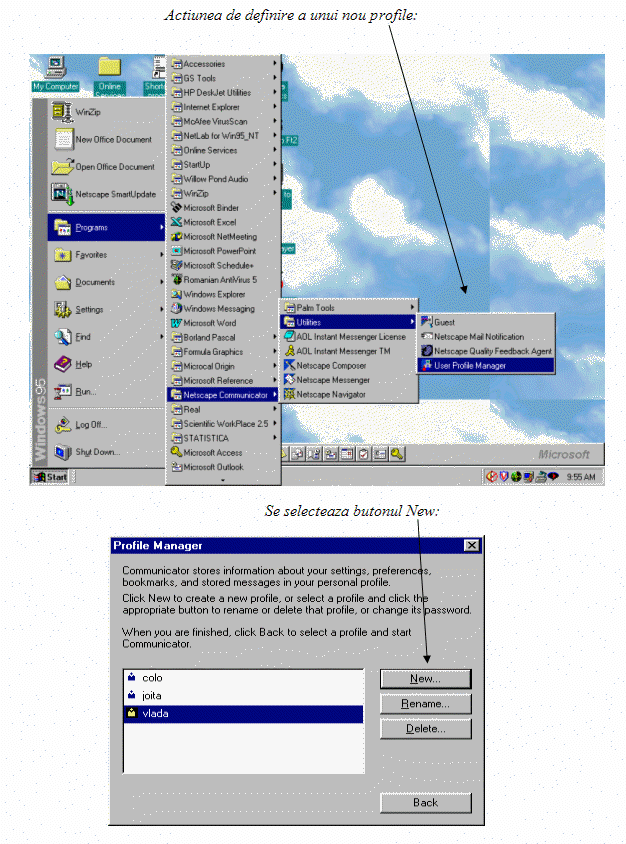626x844 pixels.
Task: Click the taskbar clock 9:55 AM
Action: tap(581, 477)
